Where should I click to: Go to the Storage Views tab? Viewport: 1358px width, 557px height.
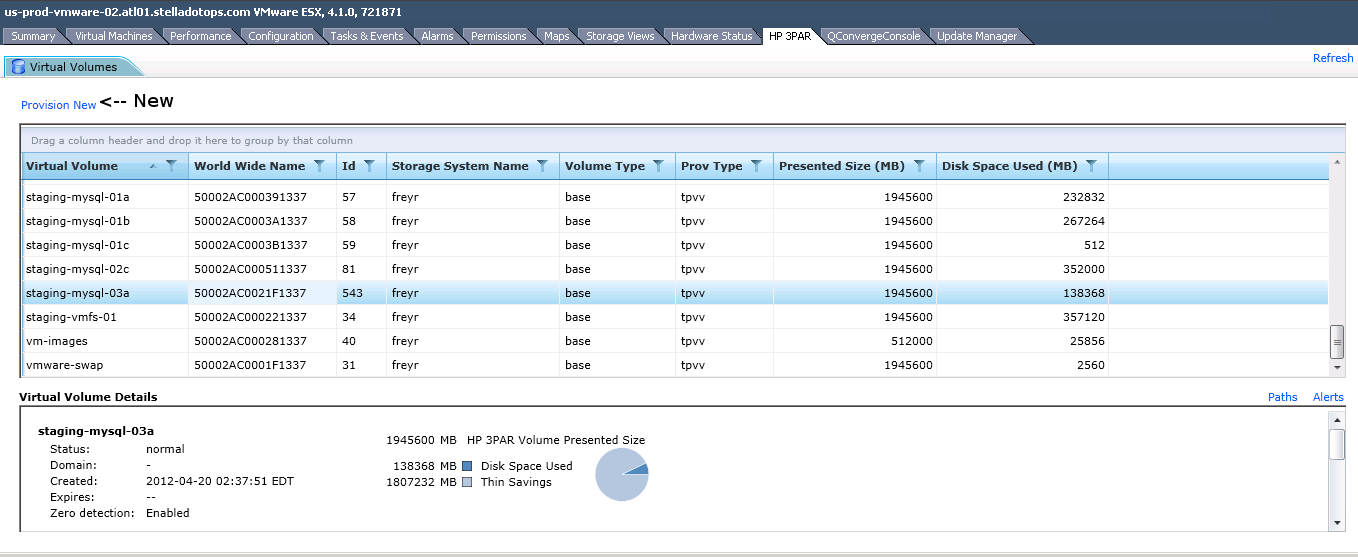point(619,36)
